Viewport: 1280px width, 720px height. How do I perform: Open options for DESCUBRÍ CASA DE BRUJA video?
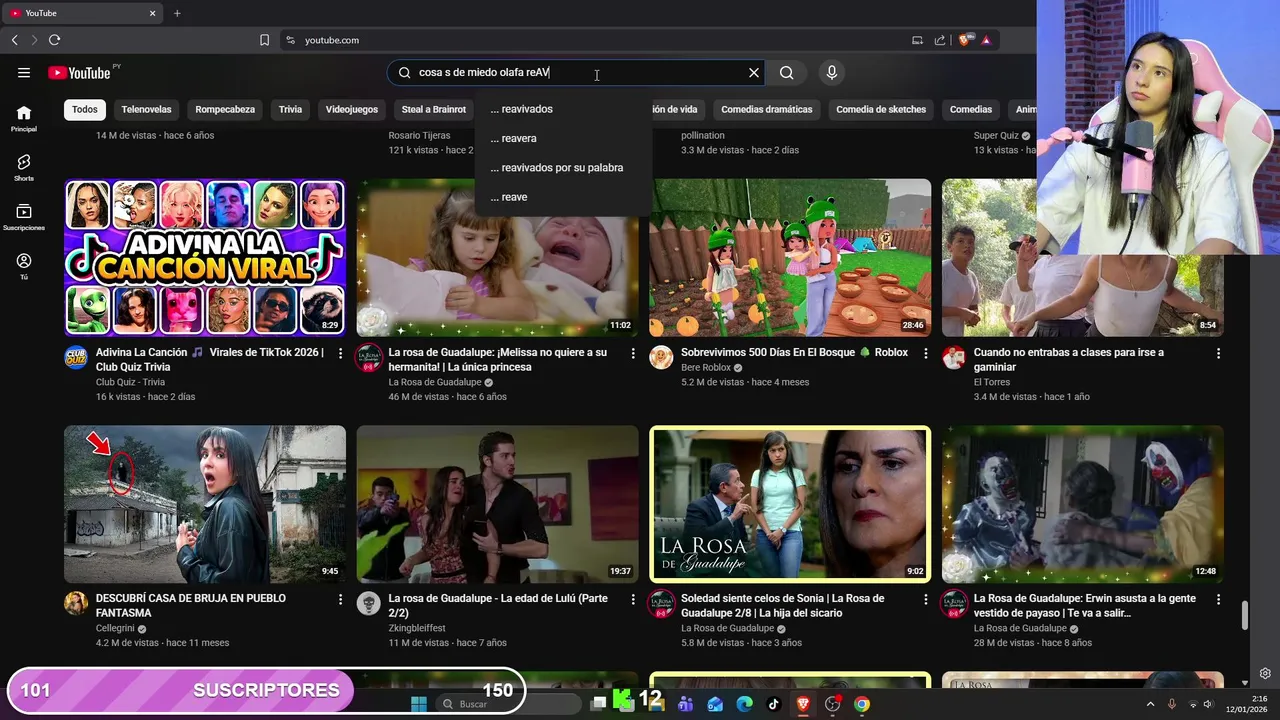pos(340,599)
